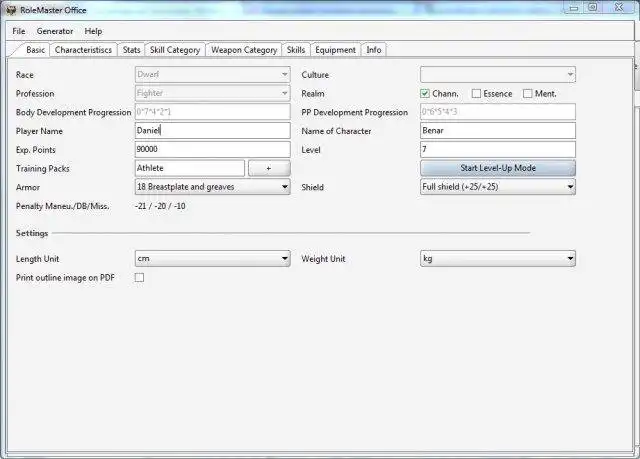The width and height of the screenshot is (640, 459).
Task: Open the Race dropdown showing Dwarf
Action: coord(213,75)
